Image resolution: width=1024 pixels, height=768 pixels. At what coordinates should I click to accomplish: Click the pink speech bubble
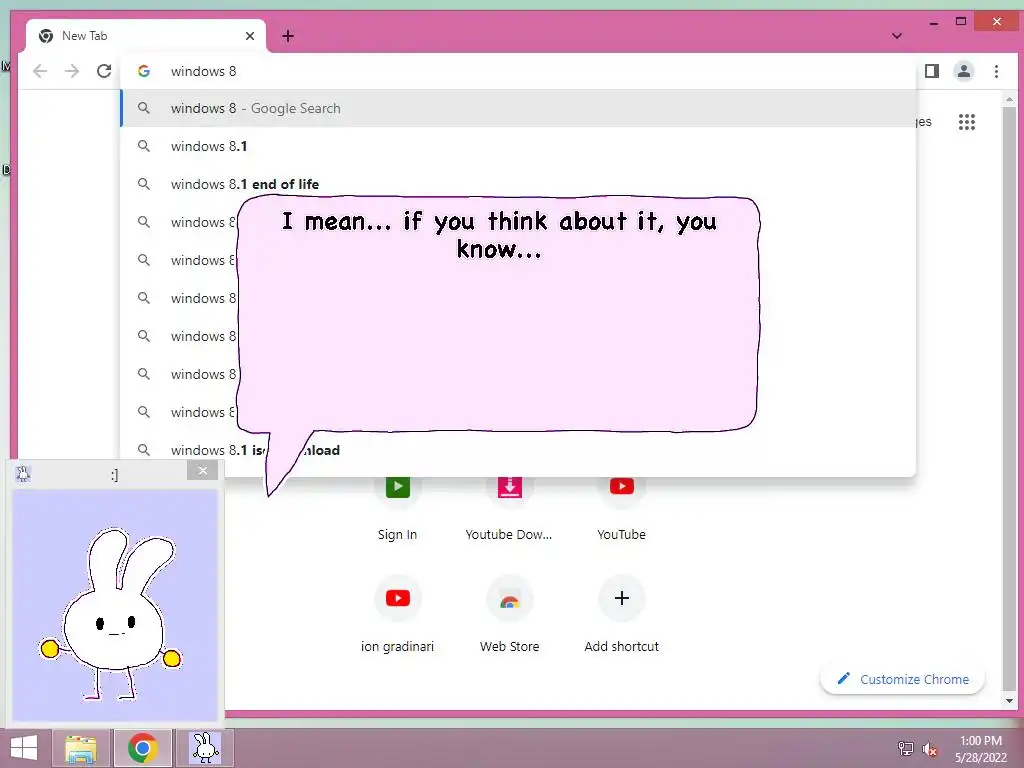point(498,313)
